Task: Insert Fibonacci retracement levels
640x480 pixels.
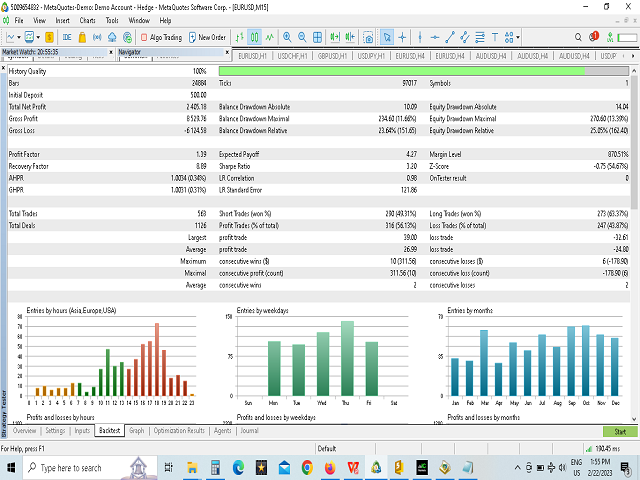Action: point(480,38)
